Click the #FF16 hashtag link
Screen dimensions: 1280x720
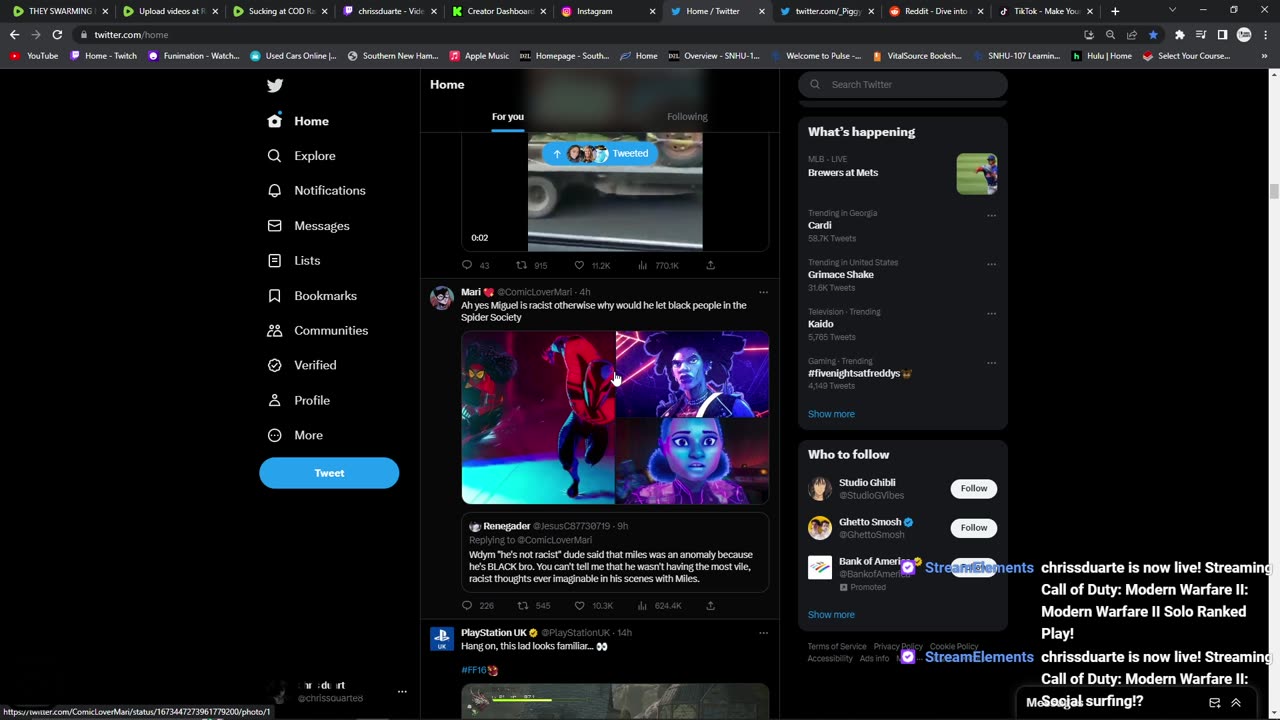pos(474,670)
